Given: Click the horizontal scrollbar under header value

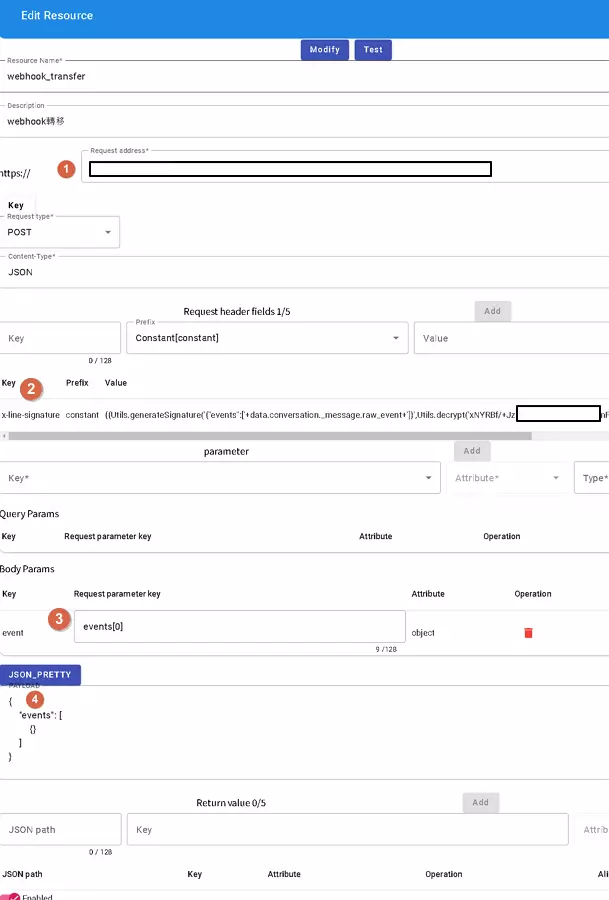Looking at the screenshot, I should [270, 435].
